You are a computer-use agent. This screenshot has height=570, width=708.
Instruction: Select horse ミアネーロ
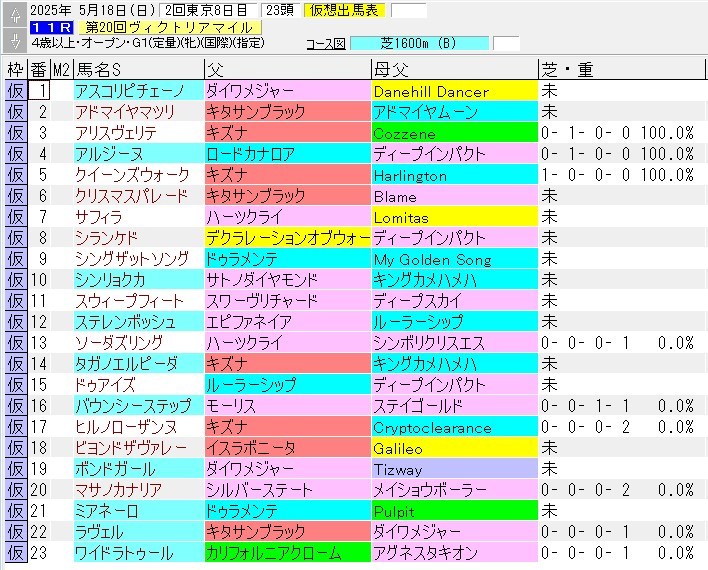click(139, 511)
